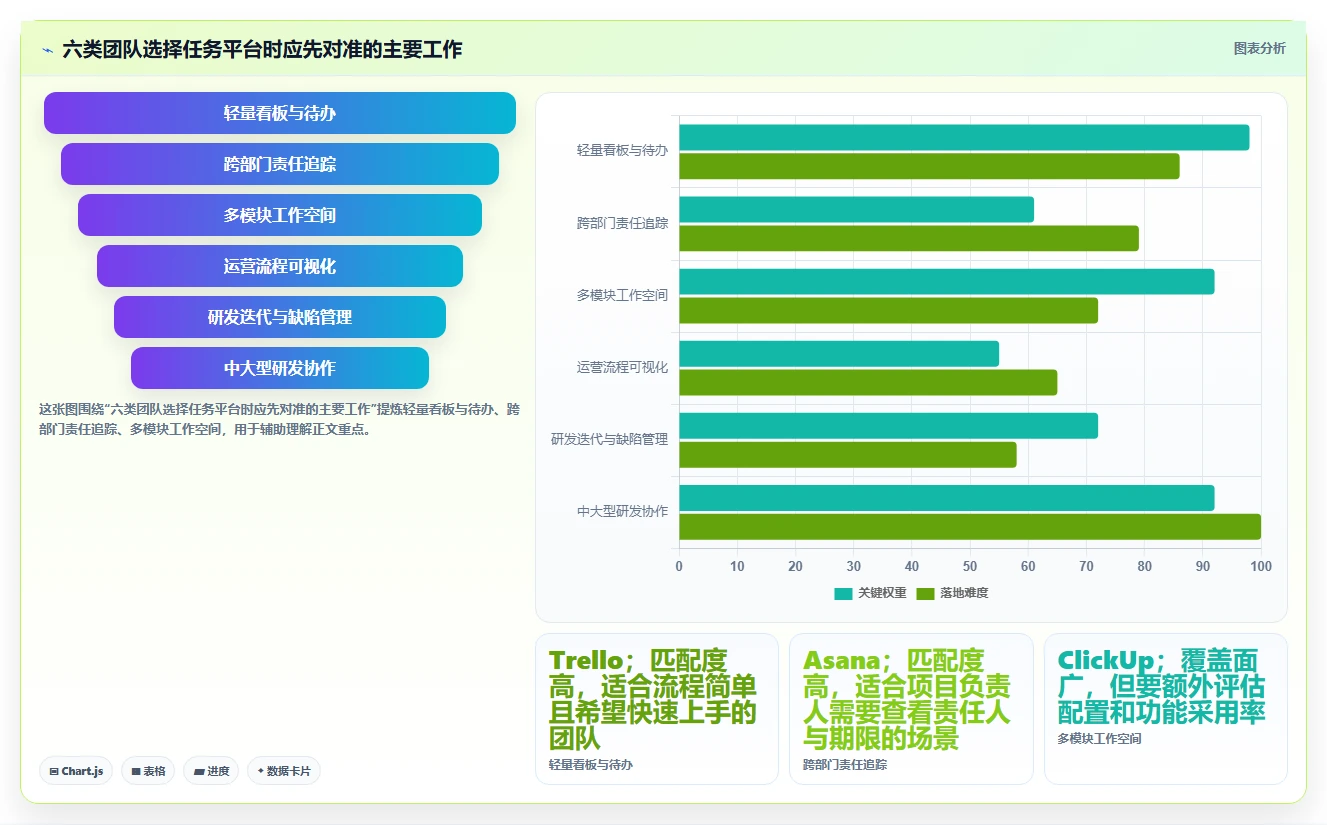This screenshot has width=1327, height=825.
Task: Click the description paragraph under the funnel
Action: pos(279,420)
